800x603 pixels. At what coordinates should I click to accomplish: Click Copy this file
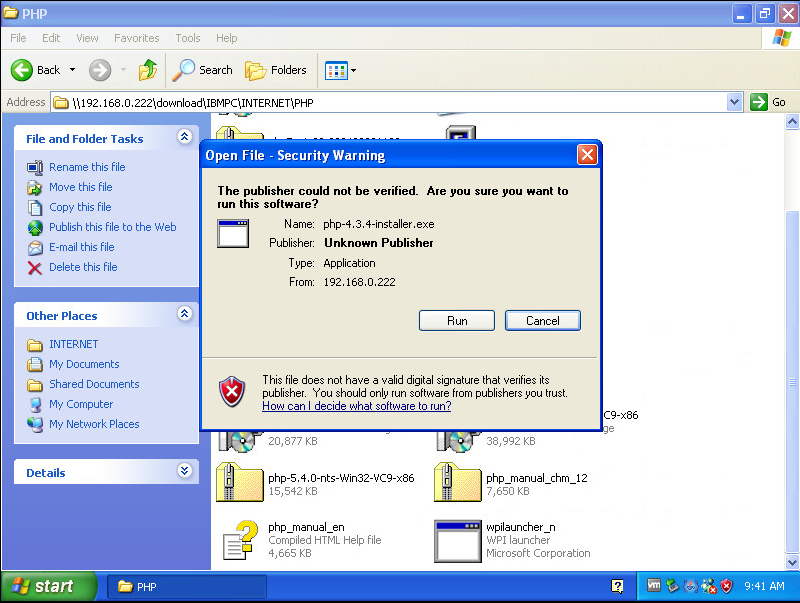point(80,207)
